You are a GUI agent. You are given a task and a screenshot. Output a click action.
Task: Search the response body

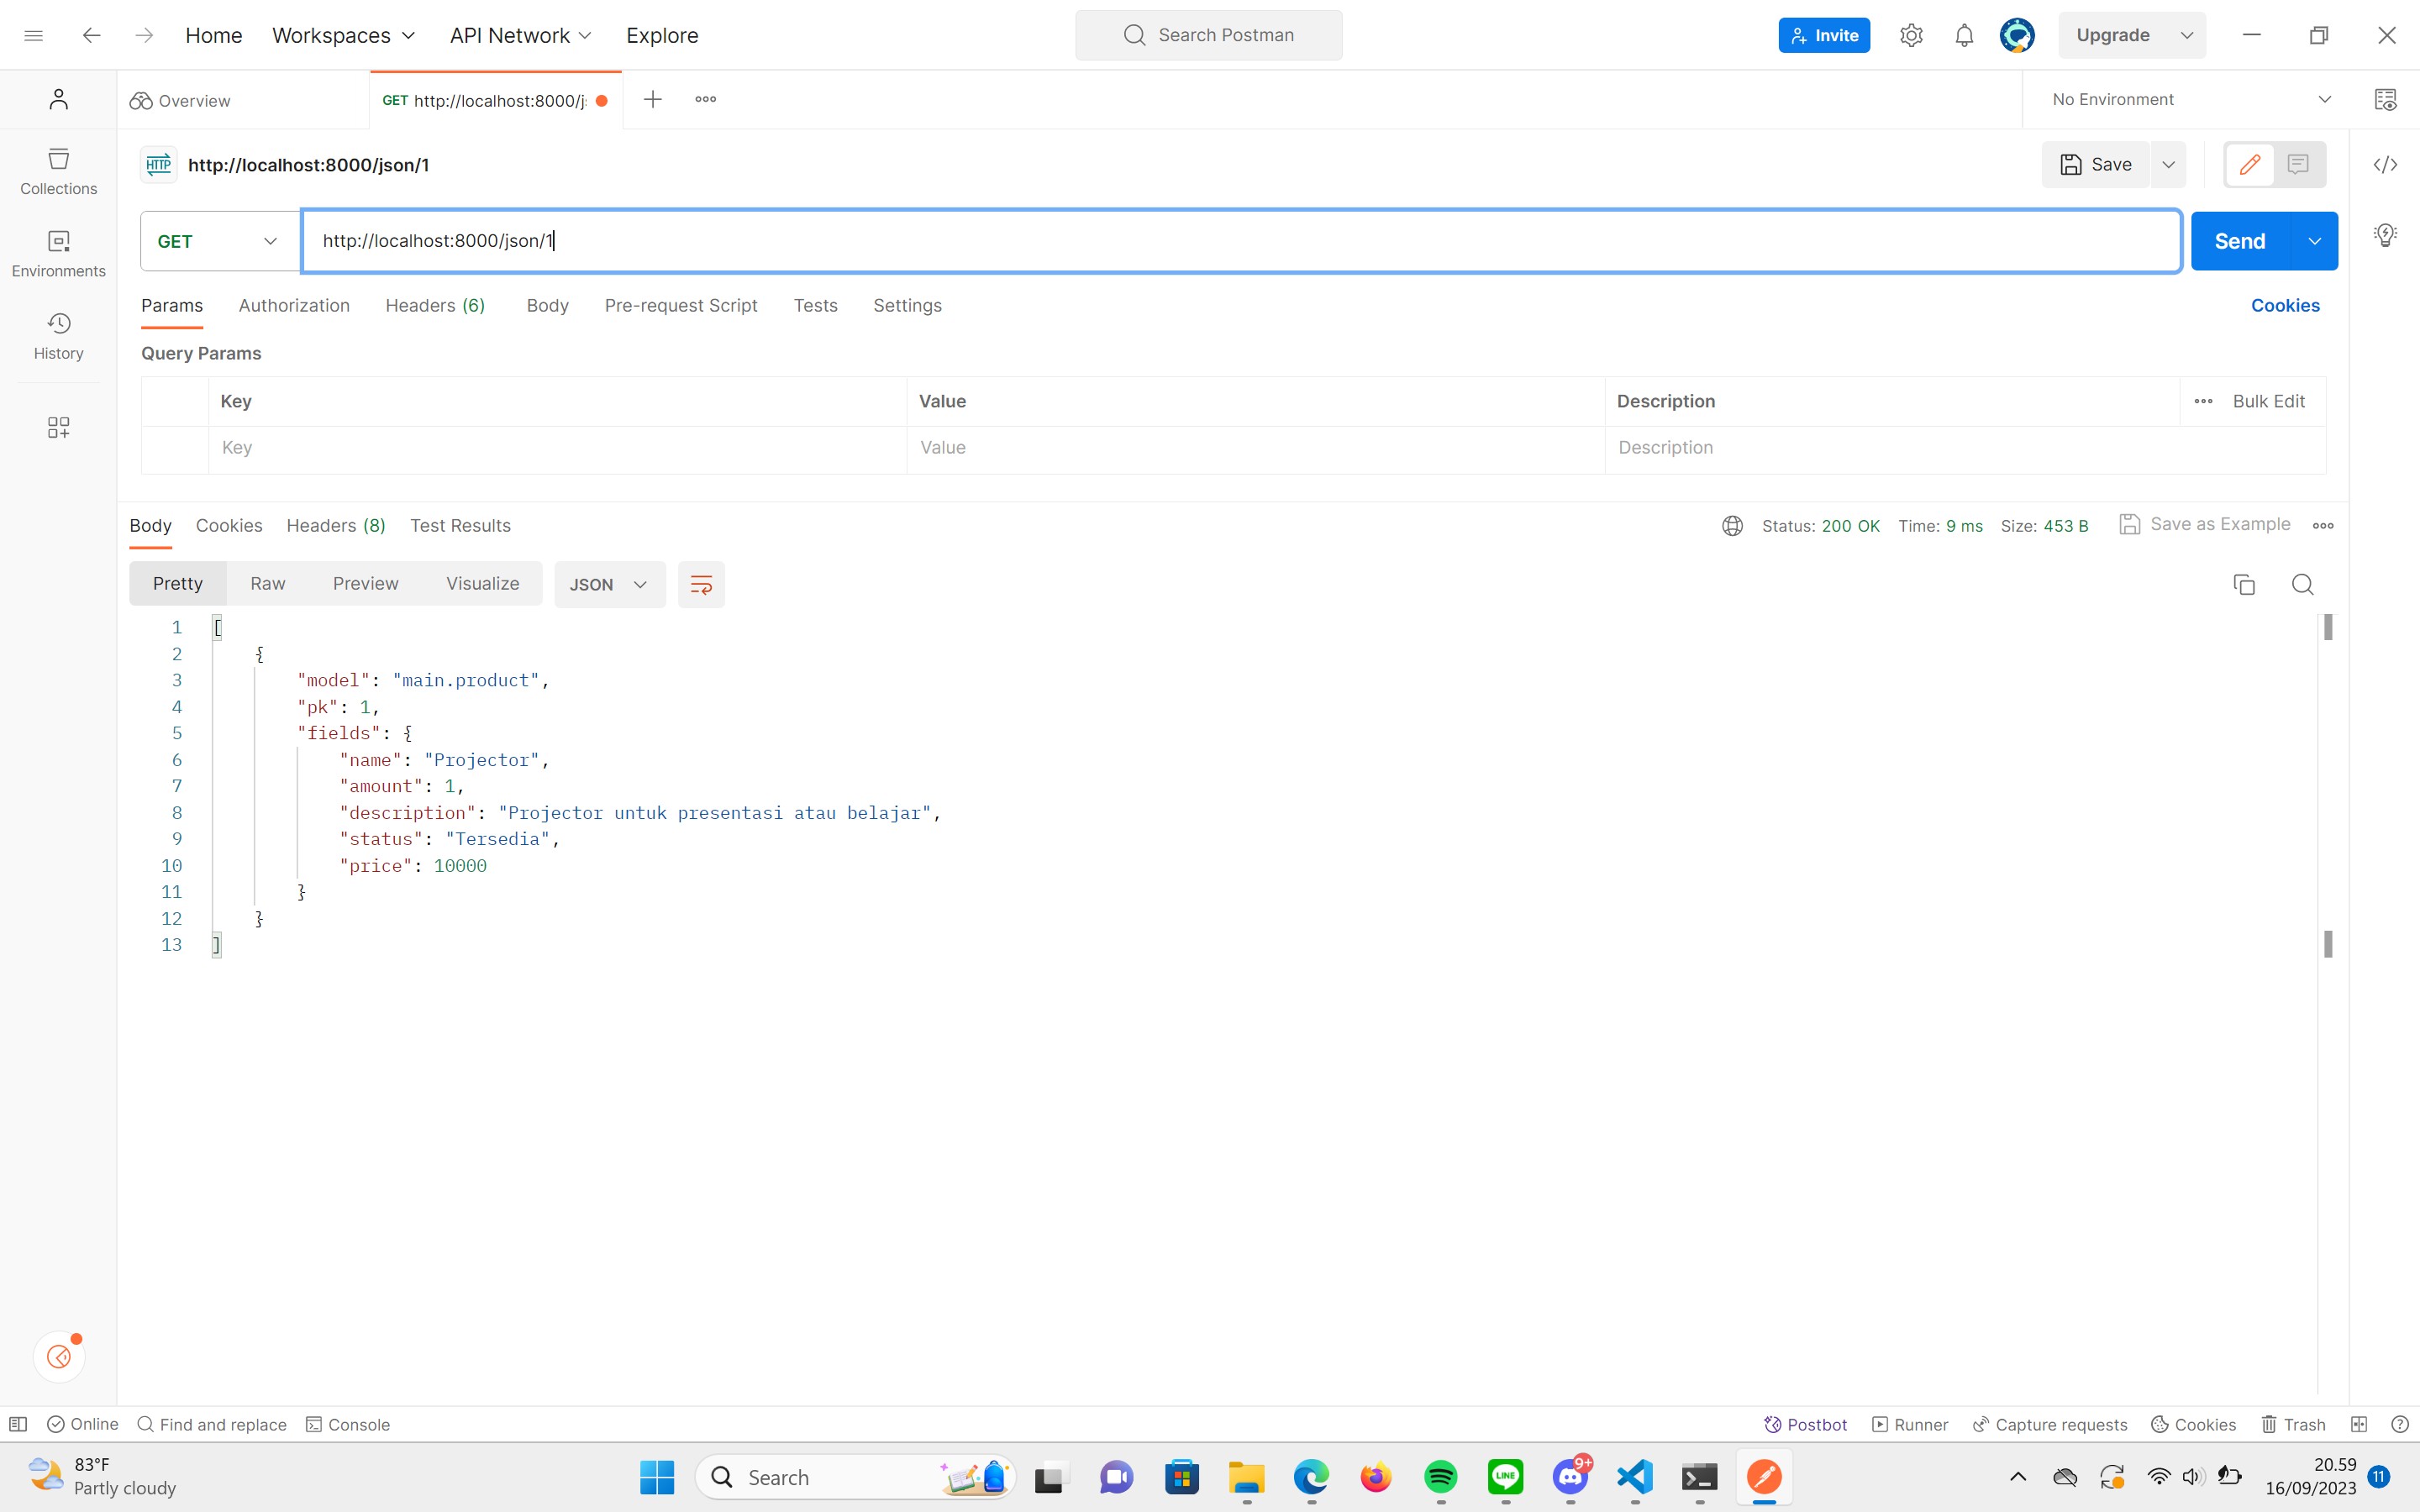[x=2302, y=584]
